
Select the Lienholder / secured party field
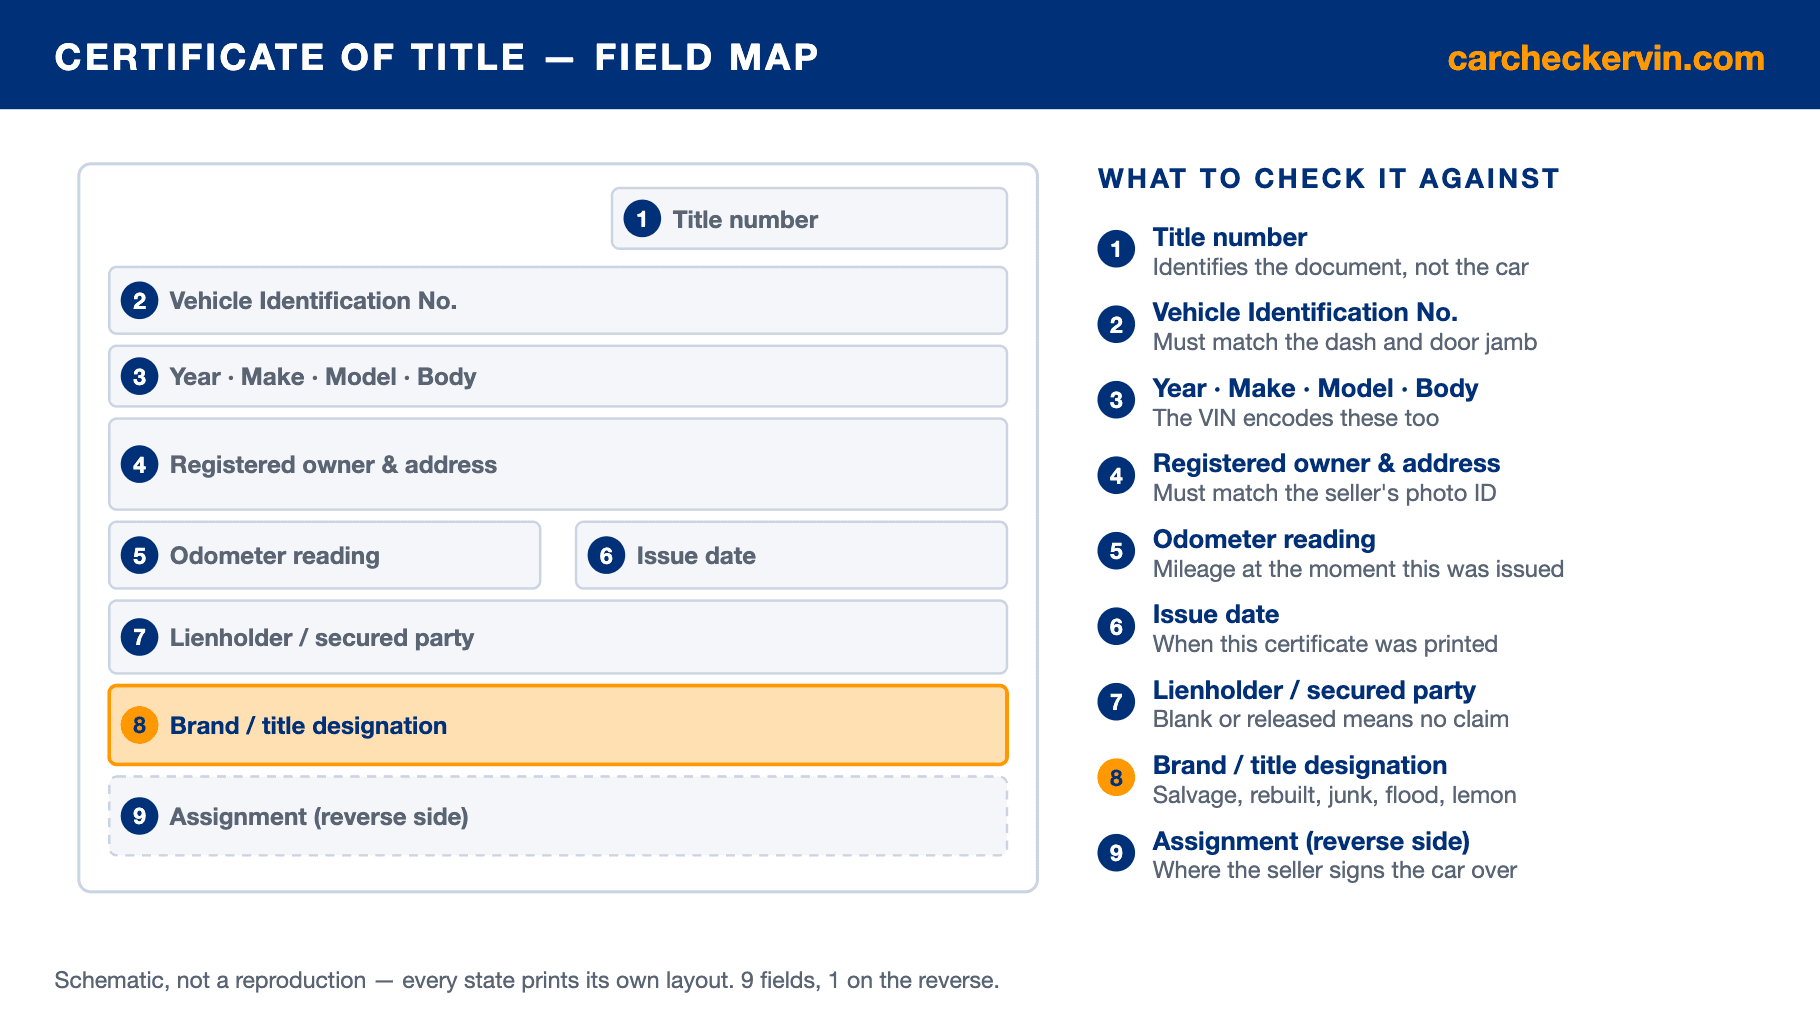pos(558,637)
